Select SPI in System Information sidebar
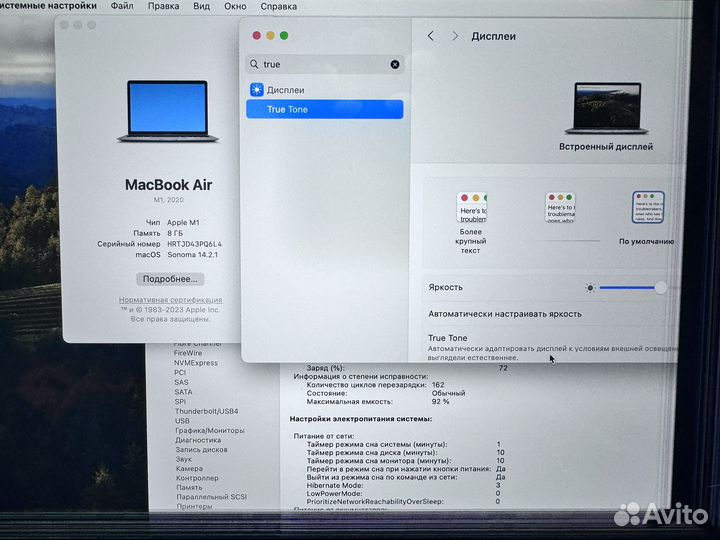The width and height of the screenshot is (720, 540). point(180,401)
